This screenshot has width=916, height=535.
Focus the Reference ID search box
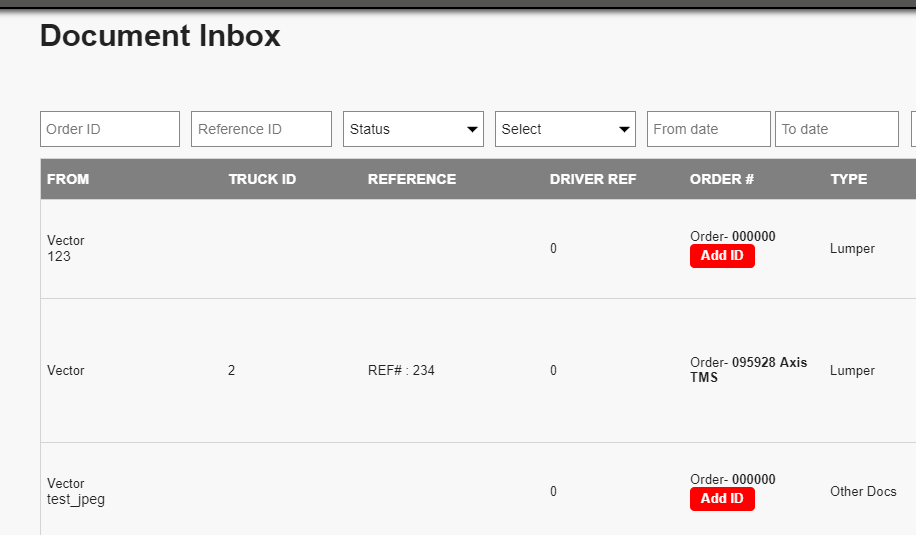click(x=261, y=129)
